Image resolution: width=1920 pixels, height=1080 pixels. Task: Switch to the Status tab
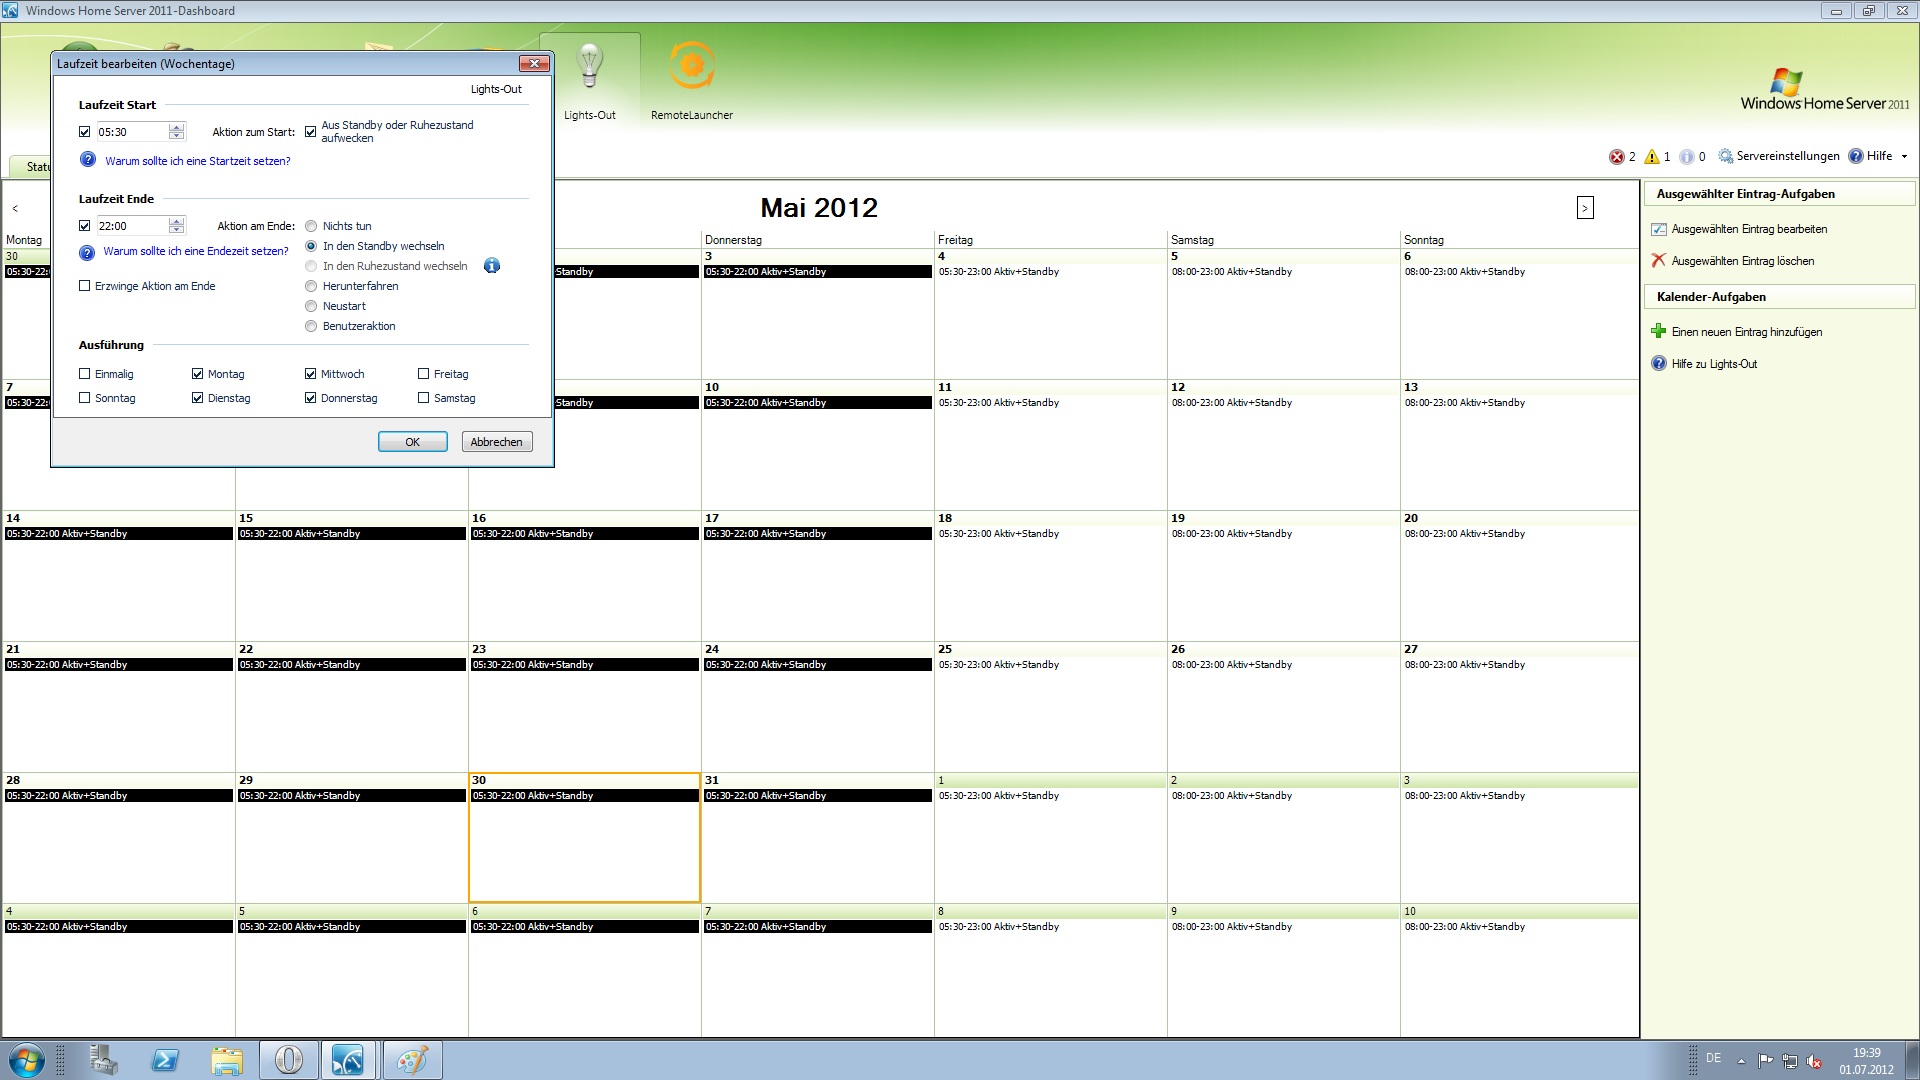pos(38,167)
